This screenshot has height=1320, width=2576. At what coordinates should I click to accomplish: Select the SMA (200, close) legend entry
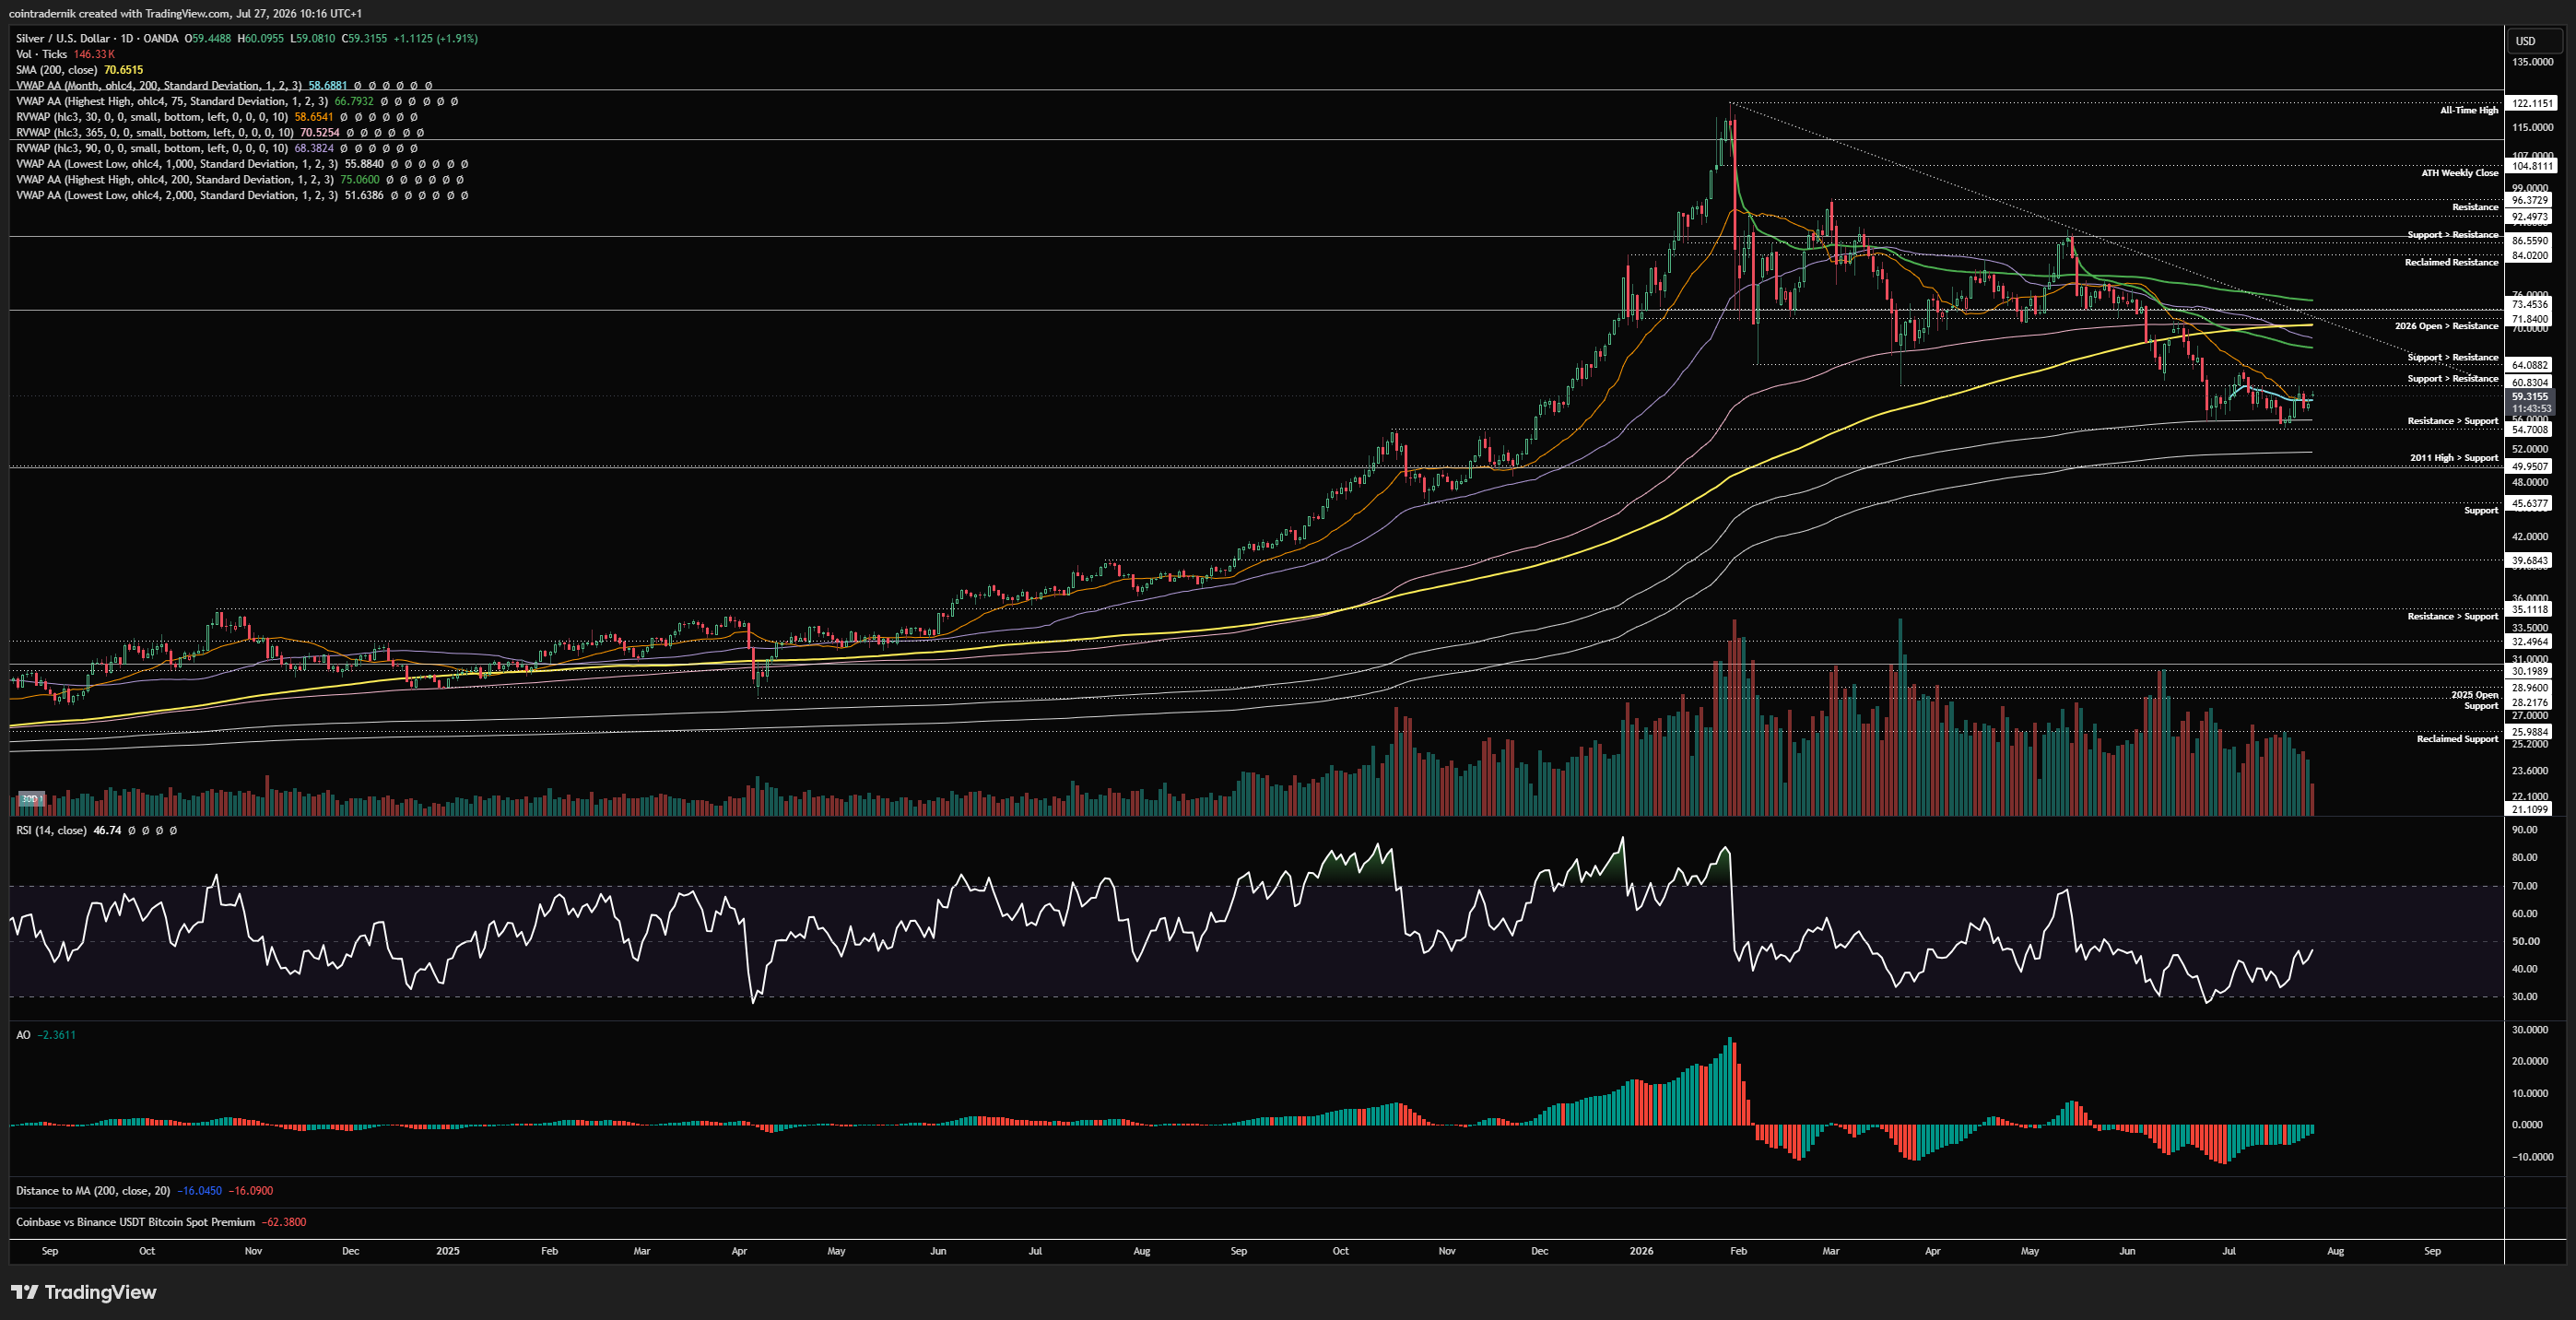tap(56, 70)
